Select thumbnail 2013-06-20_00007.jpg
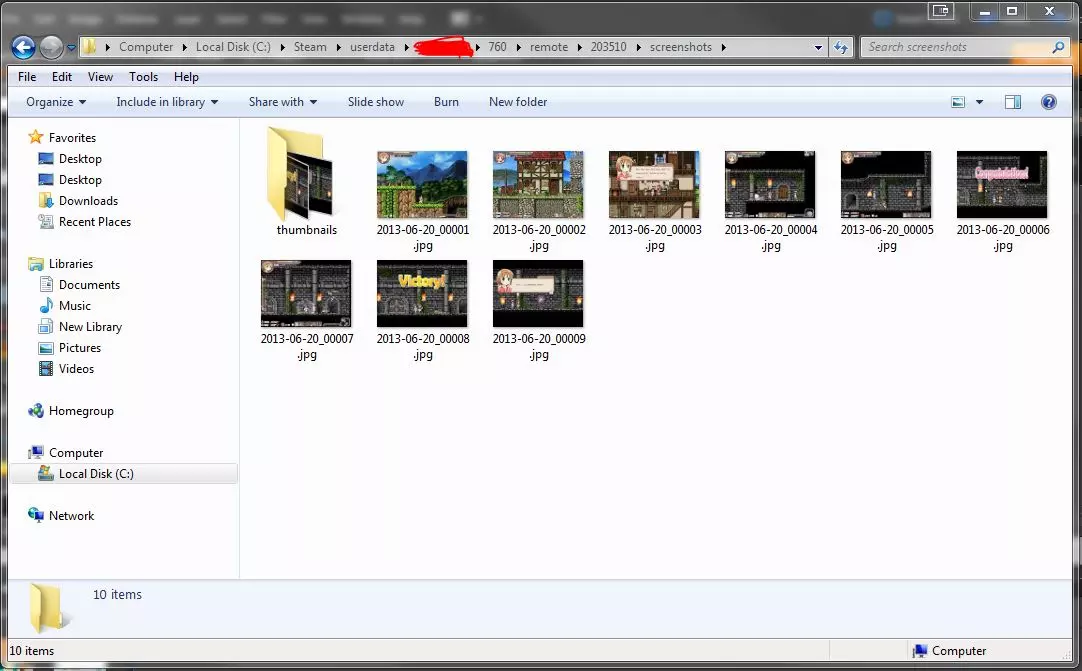The width and height of the screenshot is (1082, 671). click(x=306, y=293)
